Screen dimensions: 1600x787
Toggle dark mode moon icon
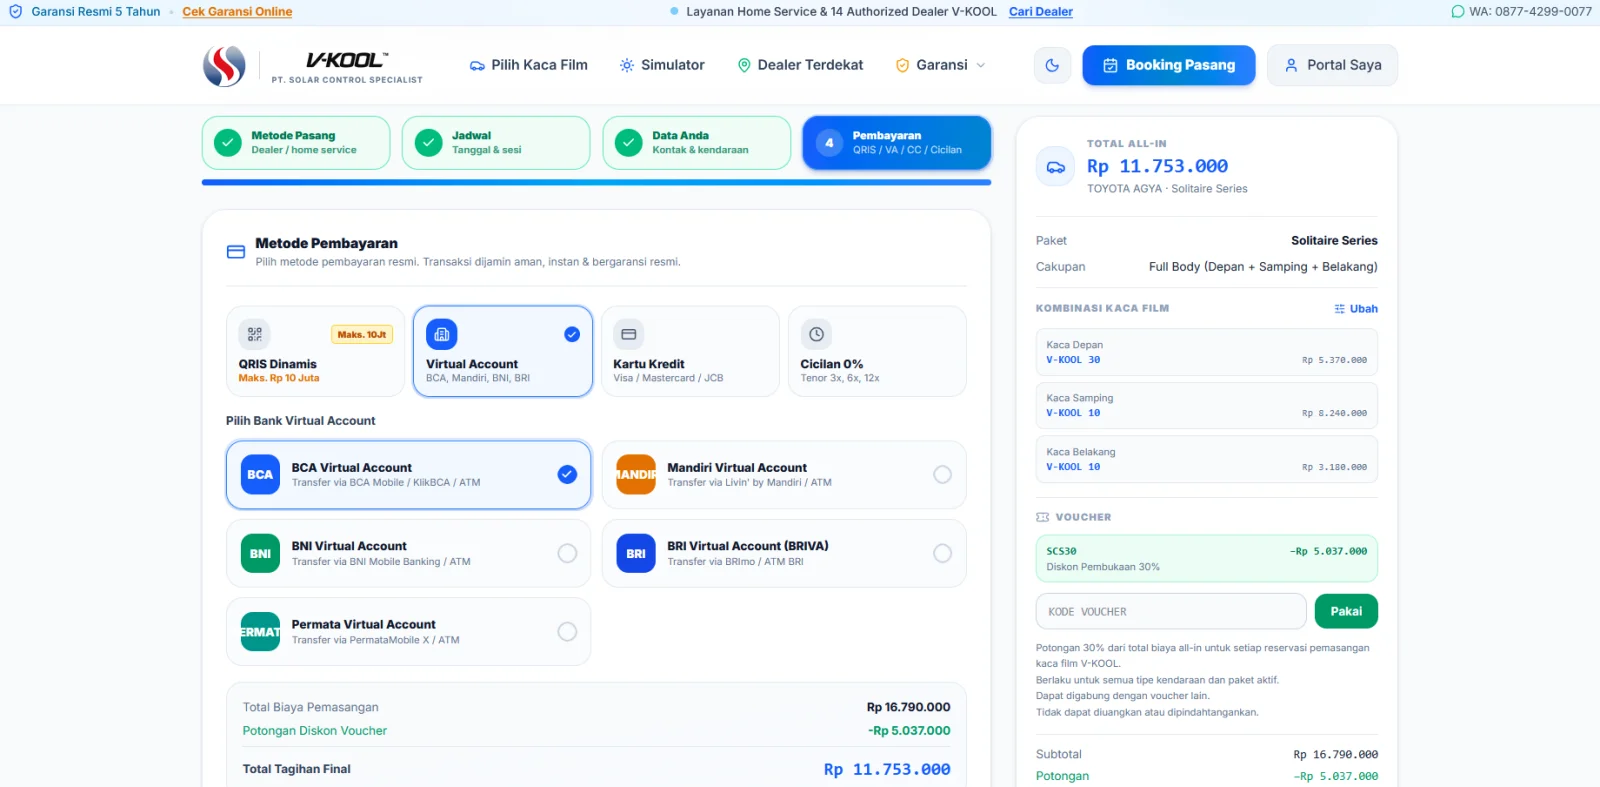pyautogui.click(x=1052, y=65)
